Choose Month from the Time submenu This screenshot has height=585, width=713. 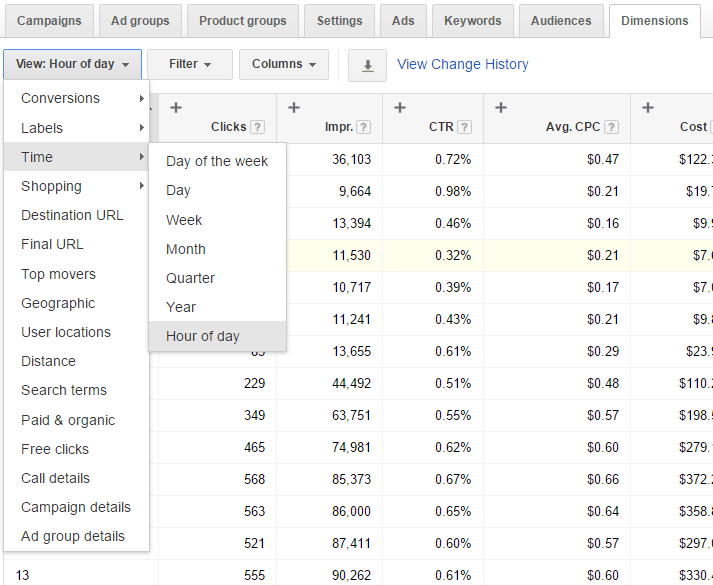tap(186, 249)
